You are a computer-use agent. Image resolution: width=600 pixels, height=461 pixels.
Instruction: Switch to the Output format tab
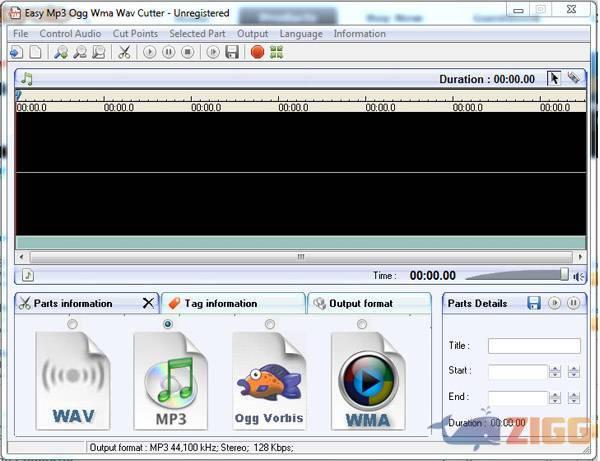[370, 303]
